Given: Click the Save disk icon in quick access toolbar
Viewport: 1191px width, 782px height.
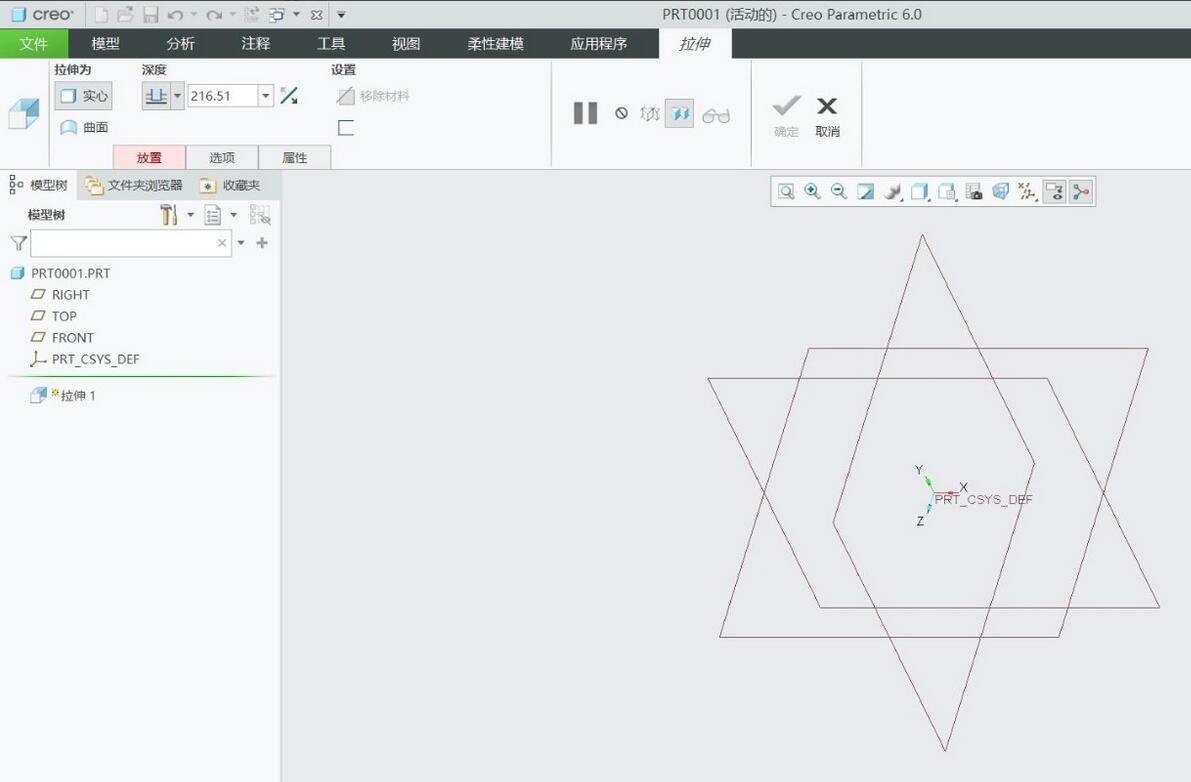Looking at the screenshot, I should pyautogui.click(x=151, y=14).
